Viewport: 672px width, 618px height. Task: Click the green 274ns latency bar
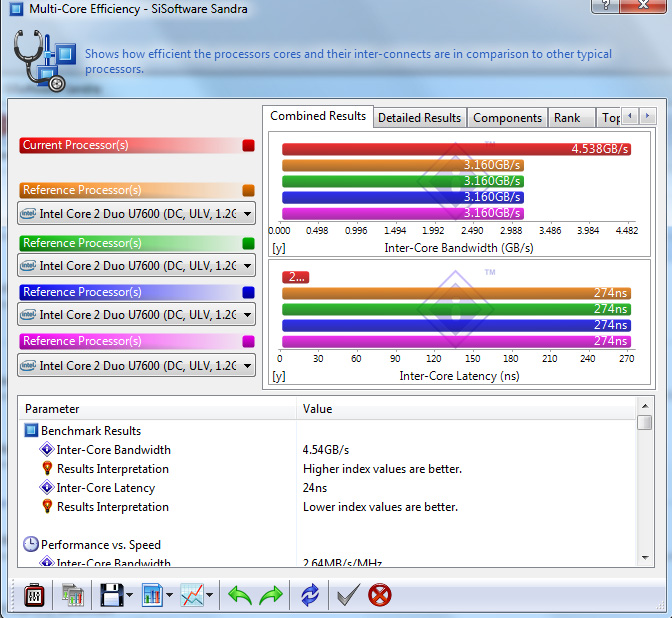456,309
